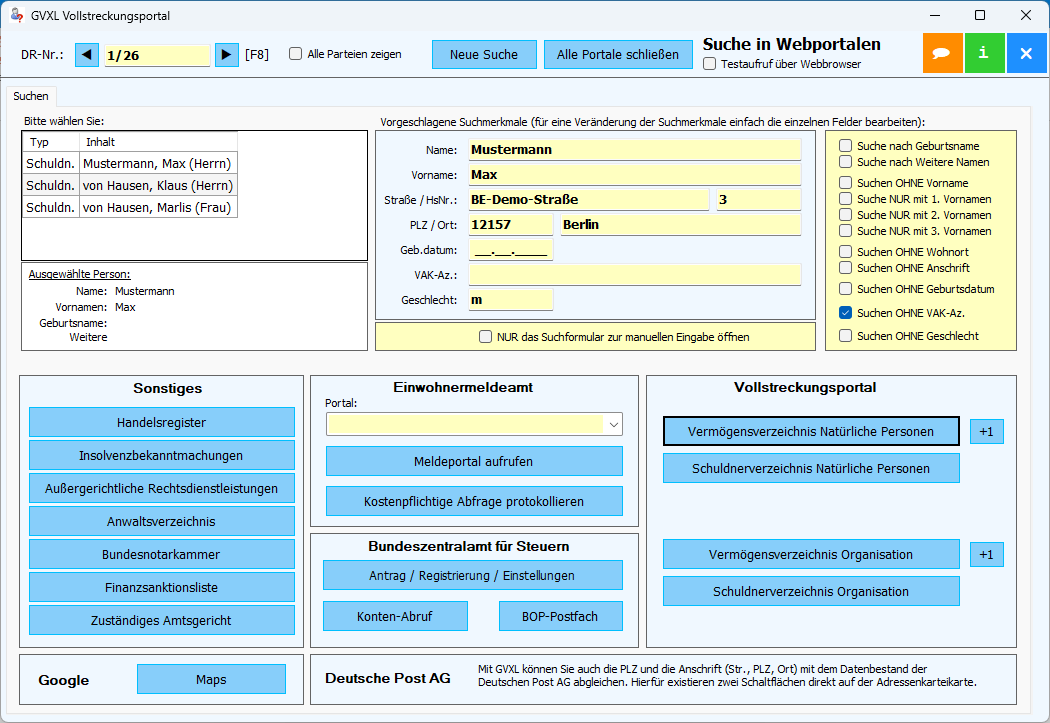Screen dimensions: 1050x723
Task: Open BOP-Postfach
Action: [x=560, y=616]
